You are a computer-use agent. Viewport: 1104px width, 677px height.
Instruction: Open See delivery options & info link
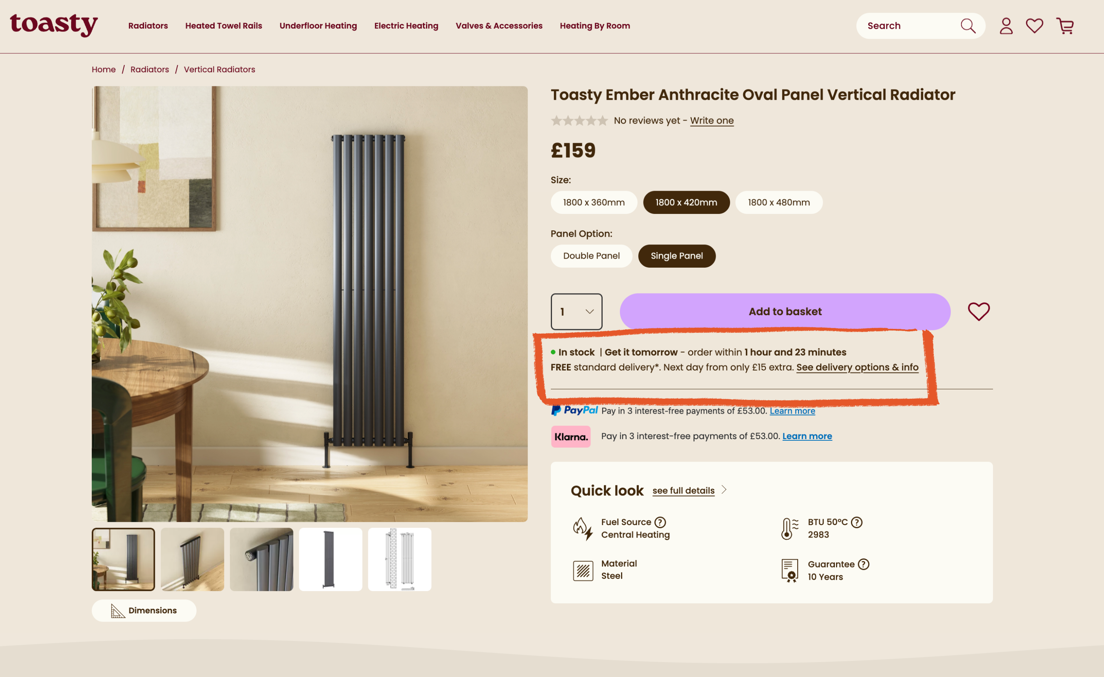(x=857, y=367)
